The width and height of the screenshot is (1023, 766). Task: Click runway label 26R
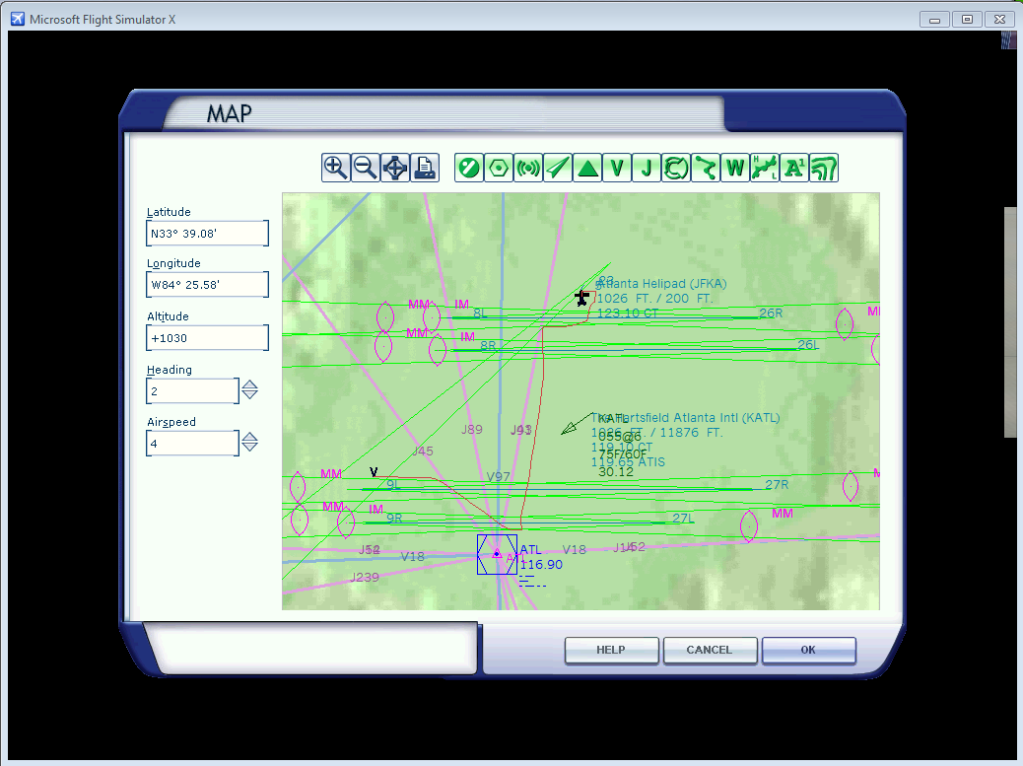(771, 313)
